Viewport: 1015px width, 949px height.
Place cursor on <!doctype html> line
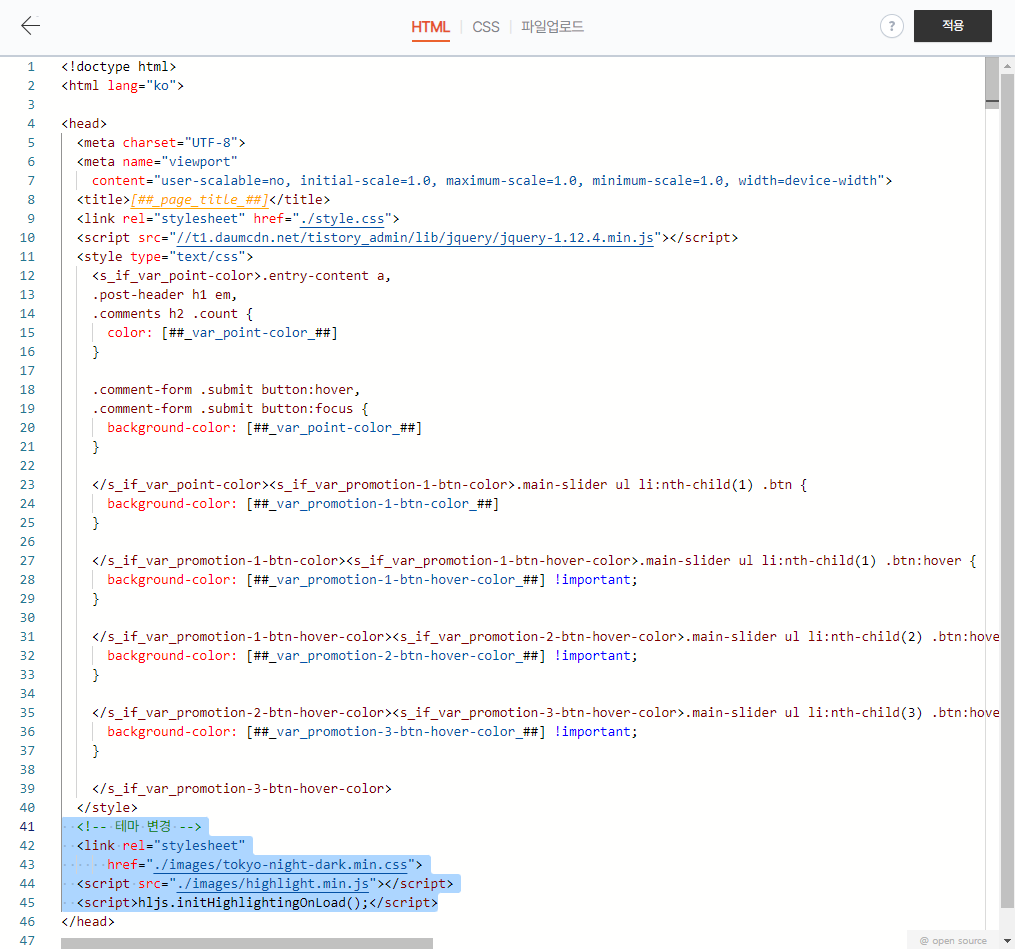point(118,67)
